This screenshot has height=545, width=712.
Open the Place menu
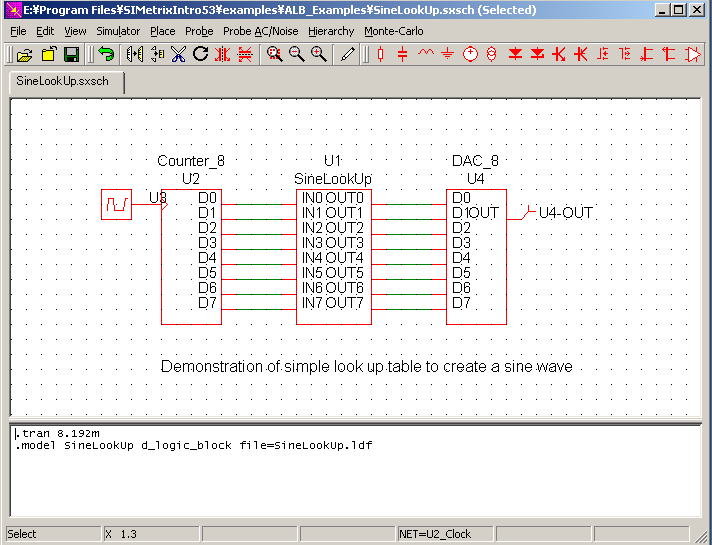coord(163,31)
